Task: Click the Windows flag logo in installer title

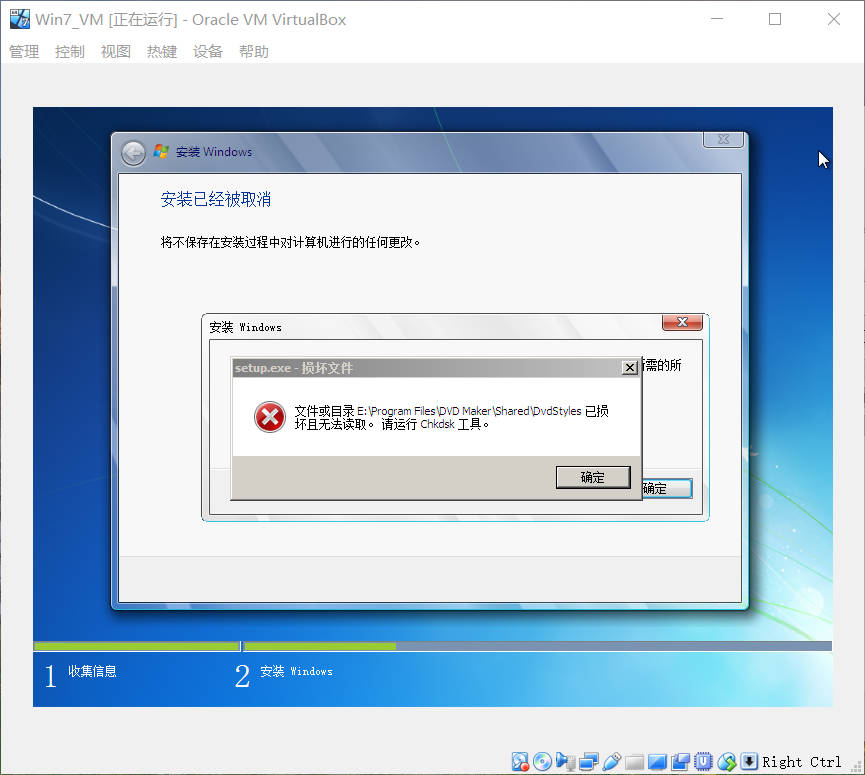Action: 161,151
